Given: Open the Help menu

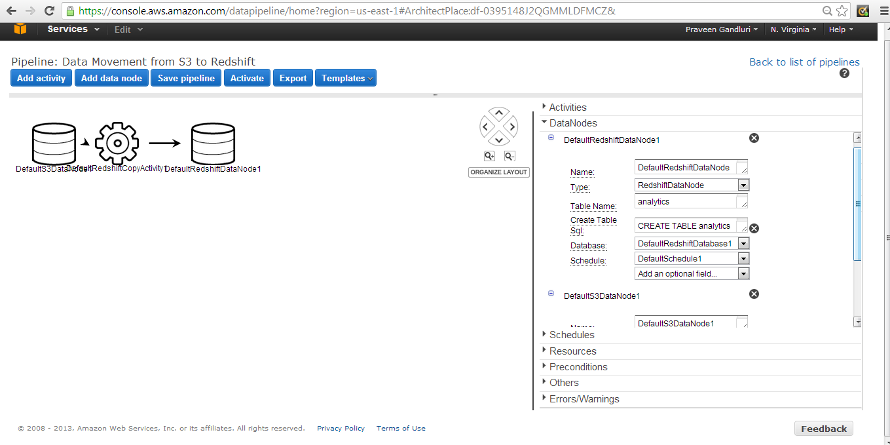Looking at the screenshot, I should (841, 30).
